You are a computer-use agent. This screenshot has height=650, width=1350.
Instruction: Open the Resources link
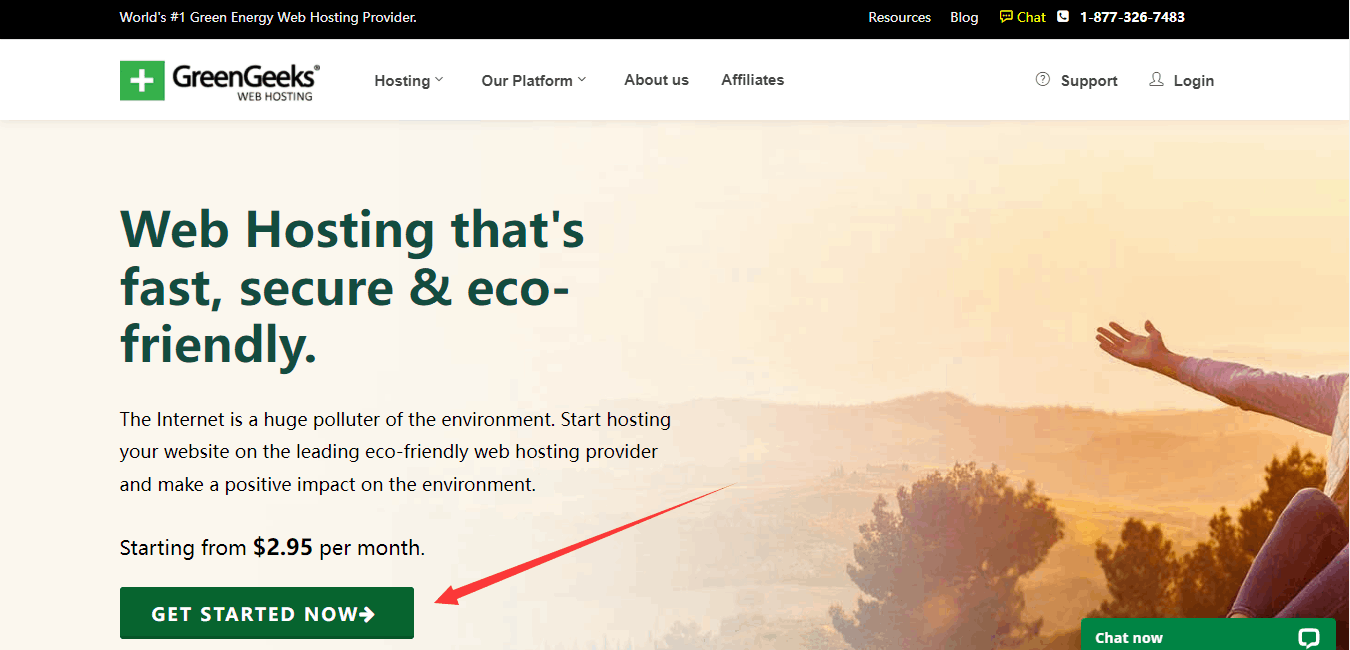[x=899, y=16]
